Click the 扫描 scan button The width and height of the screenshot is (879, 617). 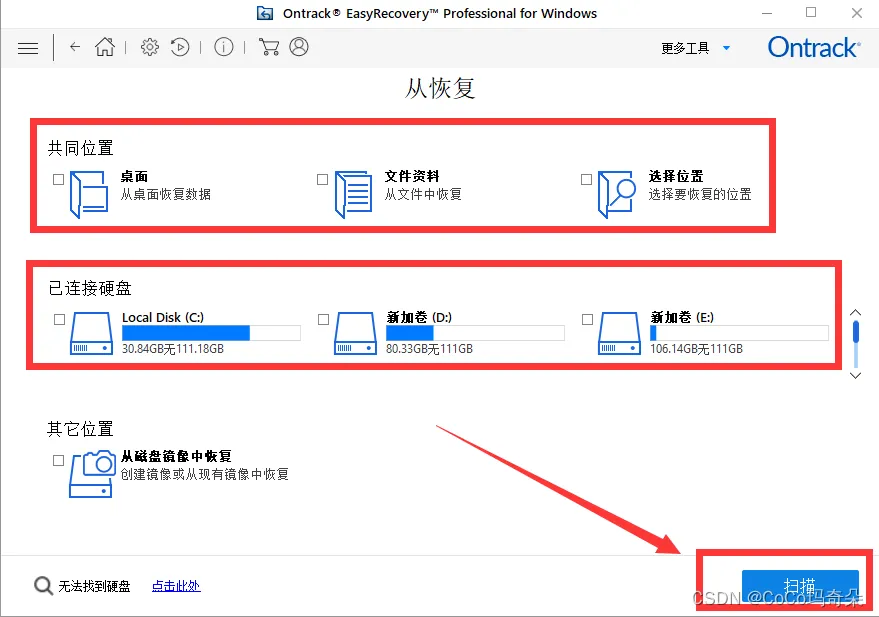click(800, 586)
